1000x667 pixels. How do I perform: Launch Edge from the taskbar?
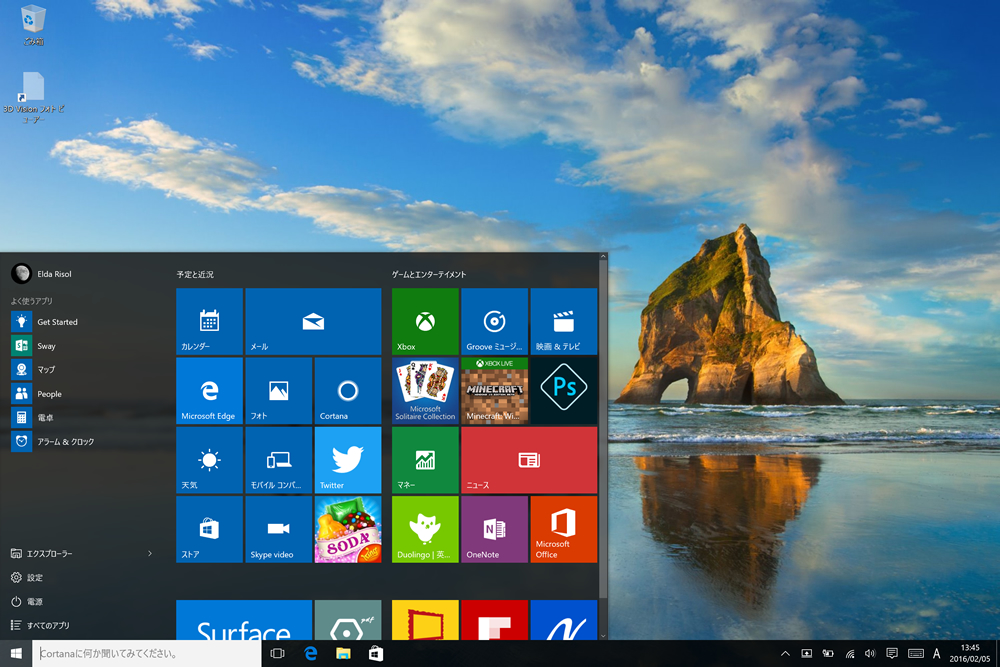(311, 654)
